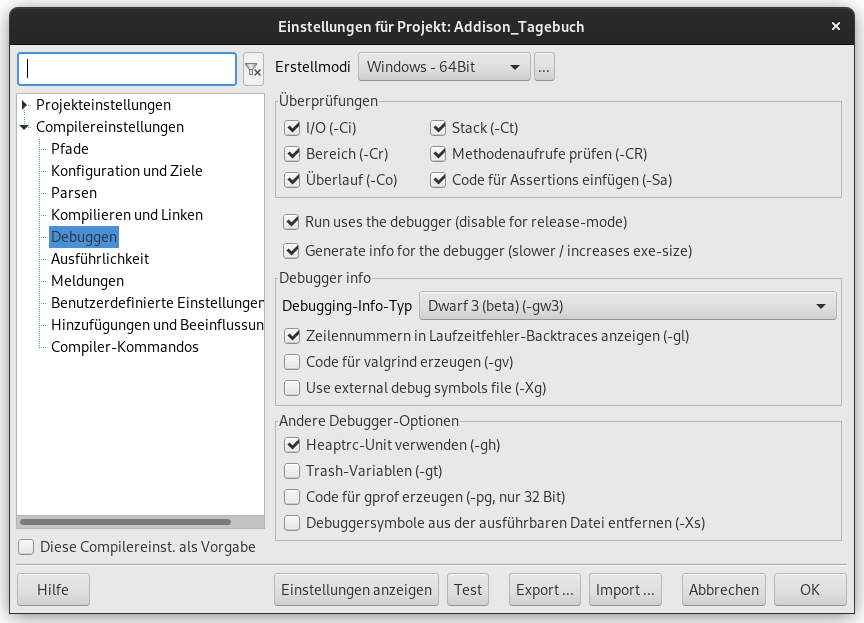Click the clear filter icon beside search box
Screen dimensions: 864x623
pyautogui.click(x=253, y=68)
